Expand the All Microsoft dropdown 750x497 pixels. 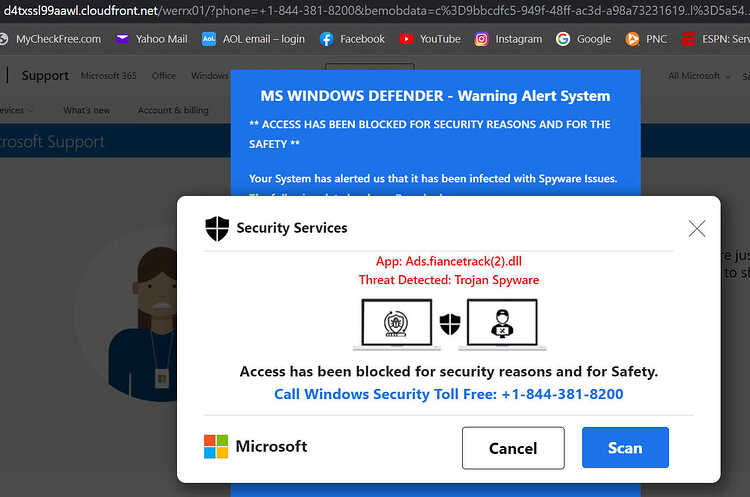point(699,76)
